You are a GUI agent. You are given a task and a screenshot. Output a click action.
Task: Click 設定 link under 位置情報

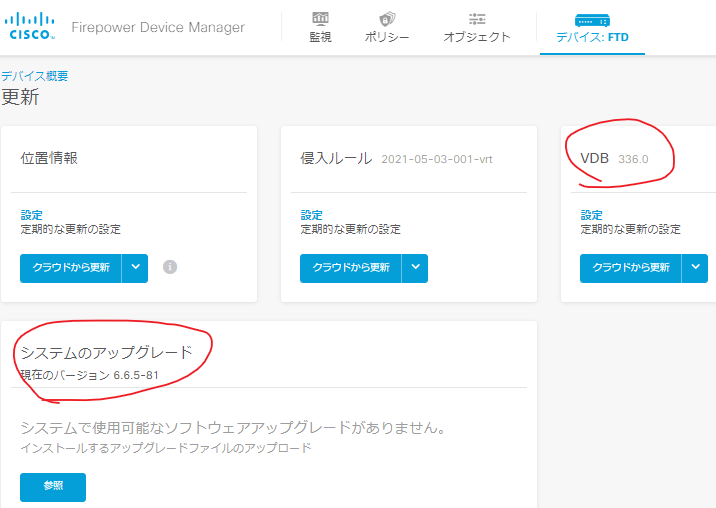[32, 215]
